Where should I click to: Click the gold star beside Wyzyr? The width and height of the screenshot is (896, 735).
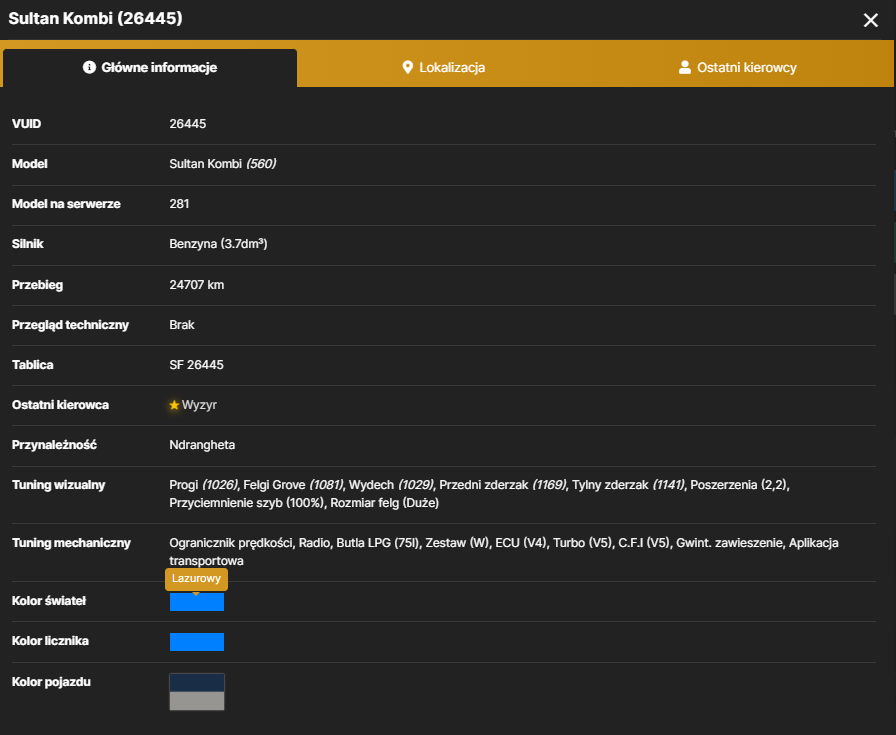pyautogui.click(x=174, y=405)
